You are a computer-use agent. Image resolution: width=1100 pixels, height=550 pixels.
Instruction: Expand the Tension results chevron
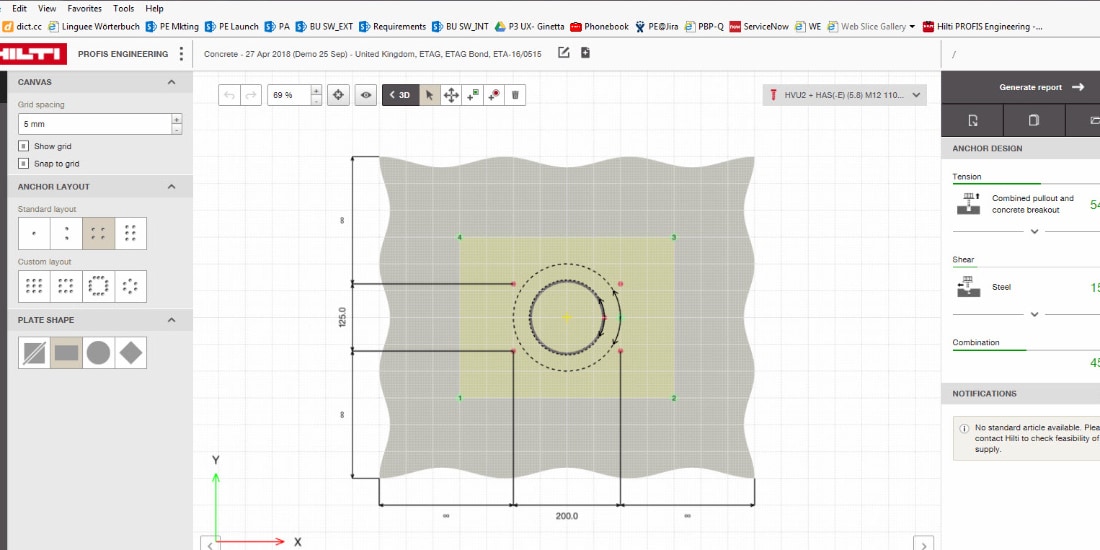coord(1034,231)
